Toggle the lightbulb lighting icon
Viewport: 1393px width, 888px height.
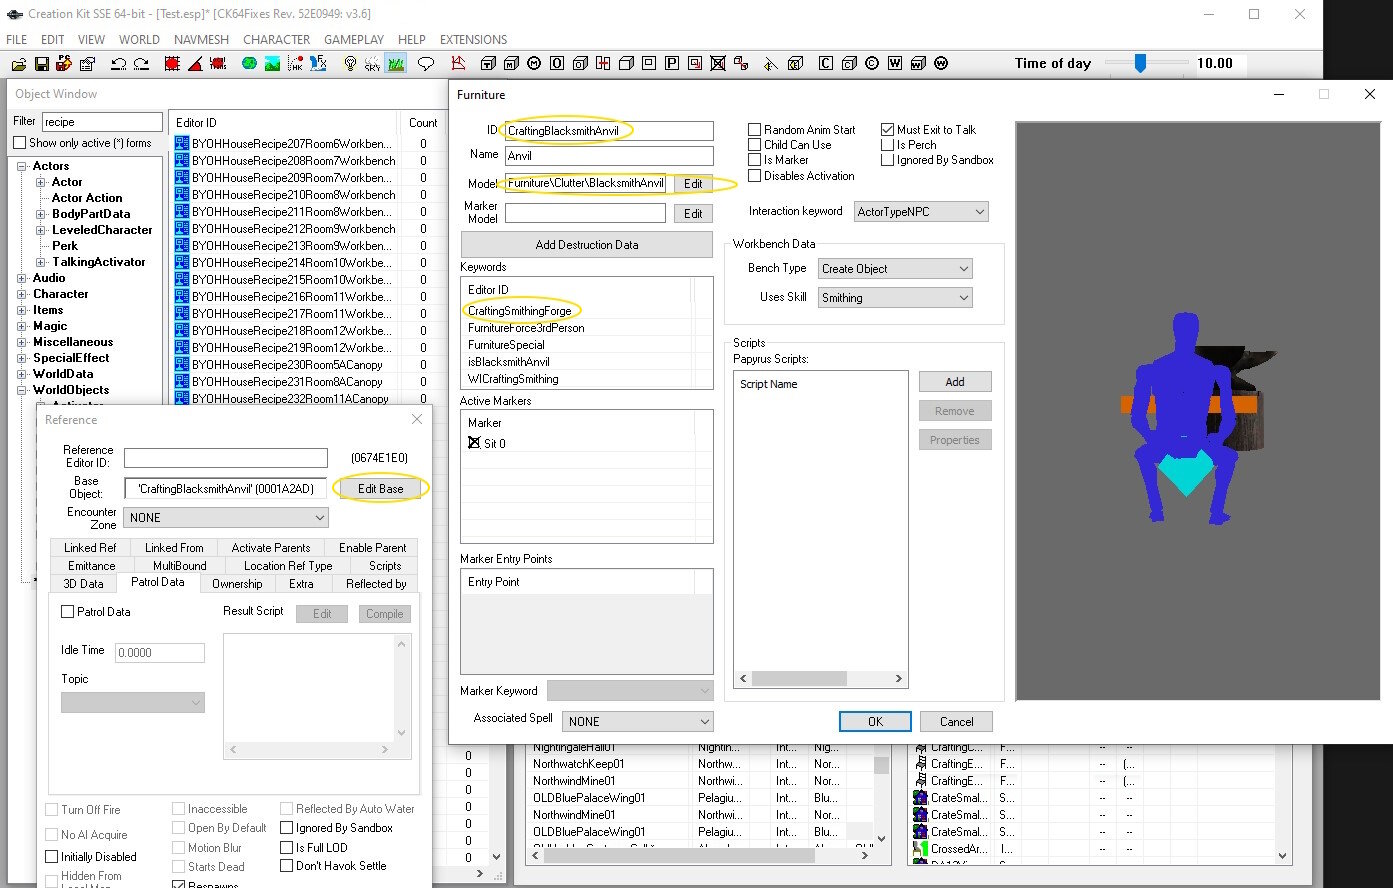[x=350, y=64]
